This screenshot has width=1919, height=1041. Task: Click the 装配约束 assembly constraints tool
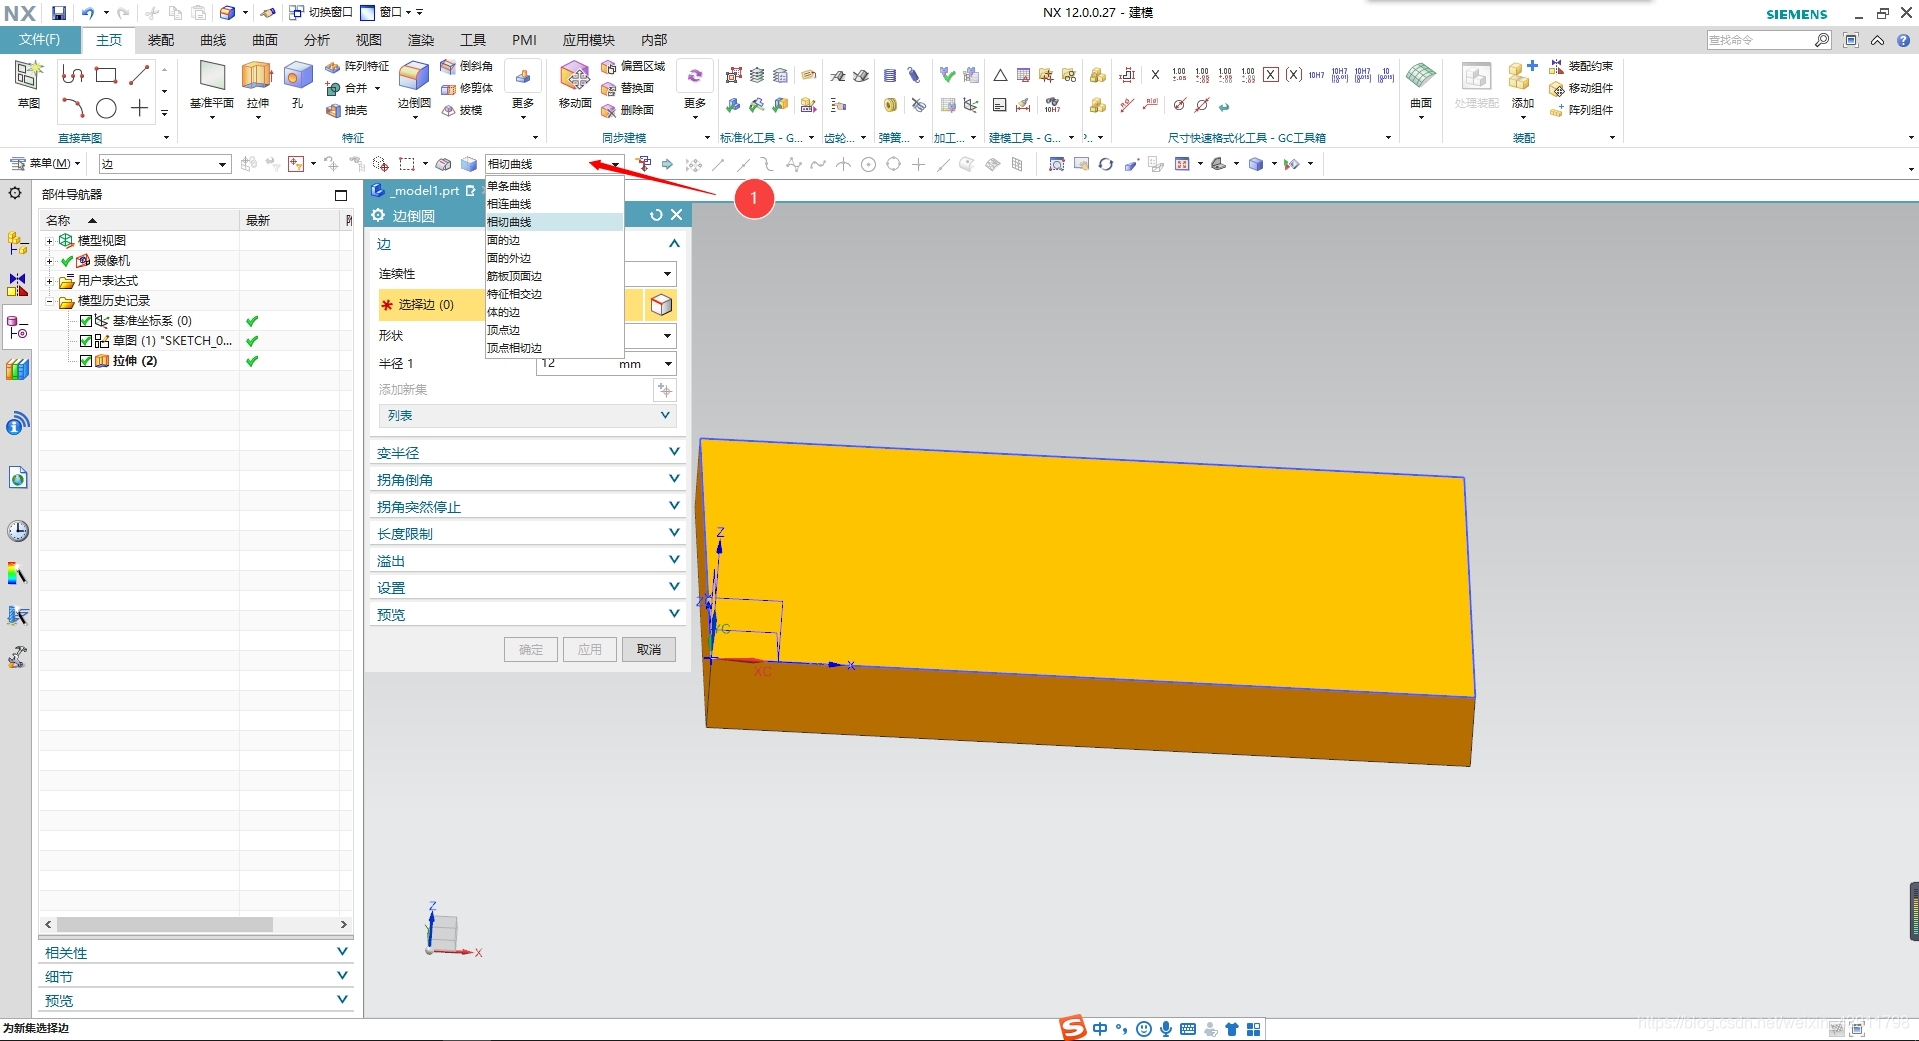tap(1581, 66)
